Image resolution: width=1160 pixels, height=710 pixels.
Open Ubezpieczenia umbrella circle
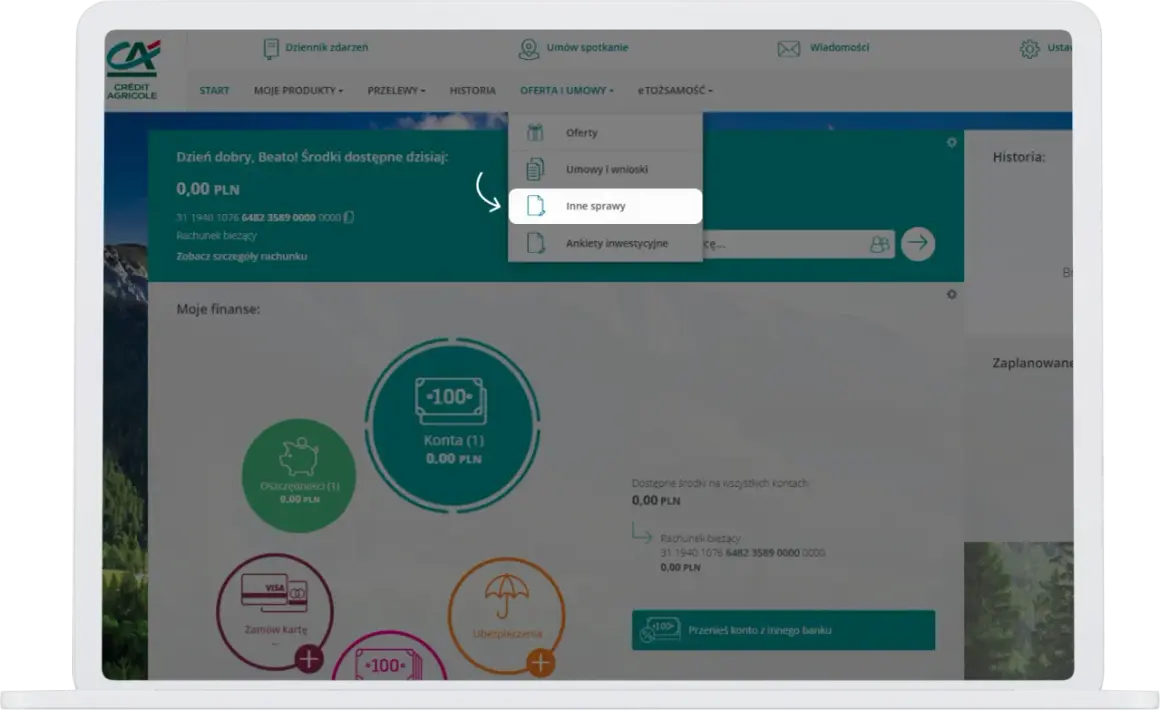506,615
